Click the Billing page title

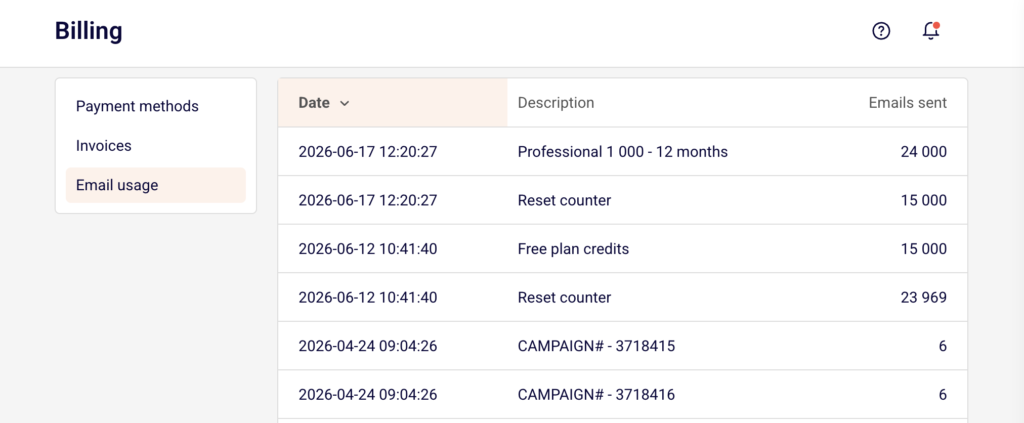(88, 31)
